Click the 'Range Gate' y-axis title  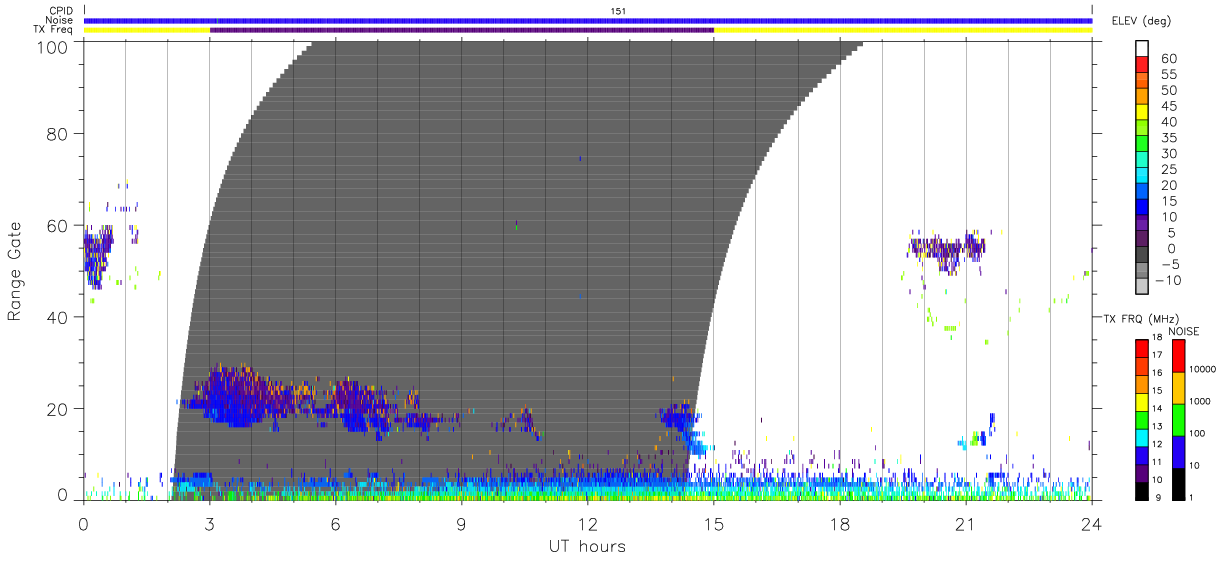[15, 271]
